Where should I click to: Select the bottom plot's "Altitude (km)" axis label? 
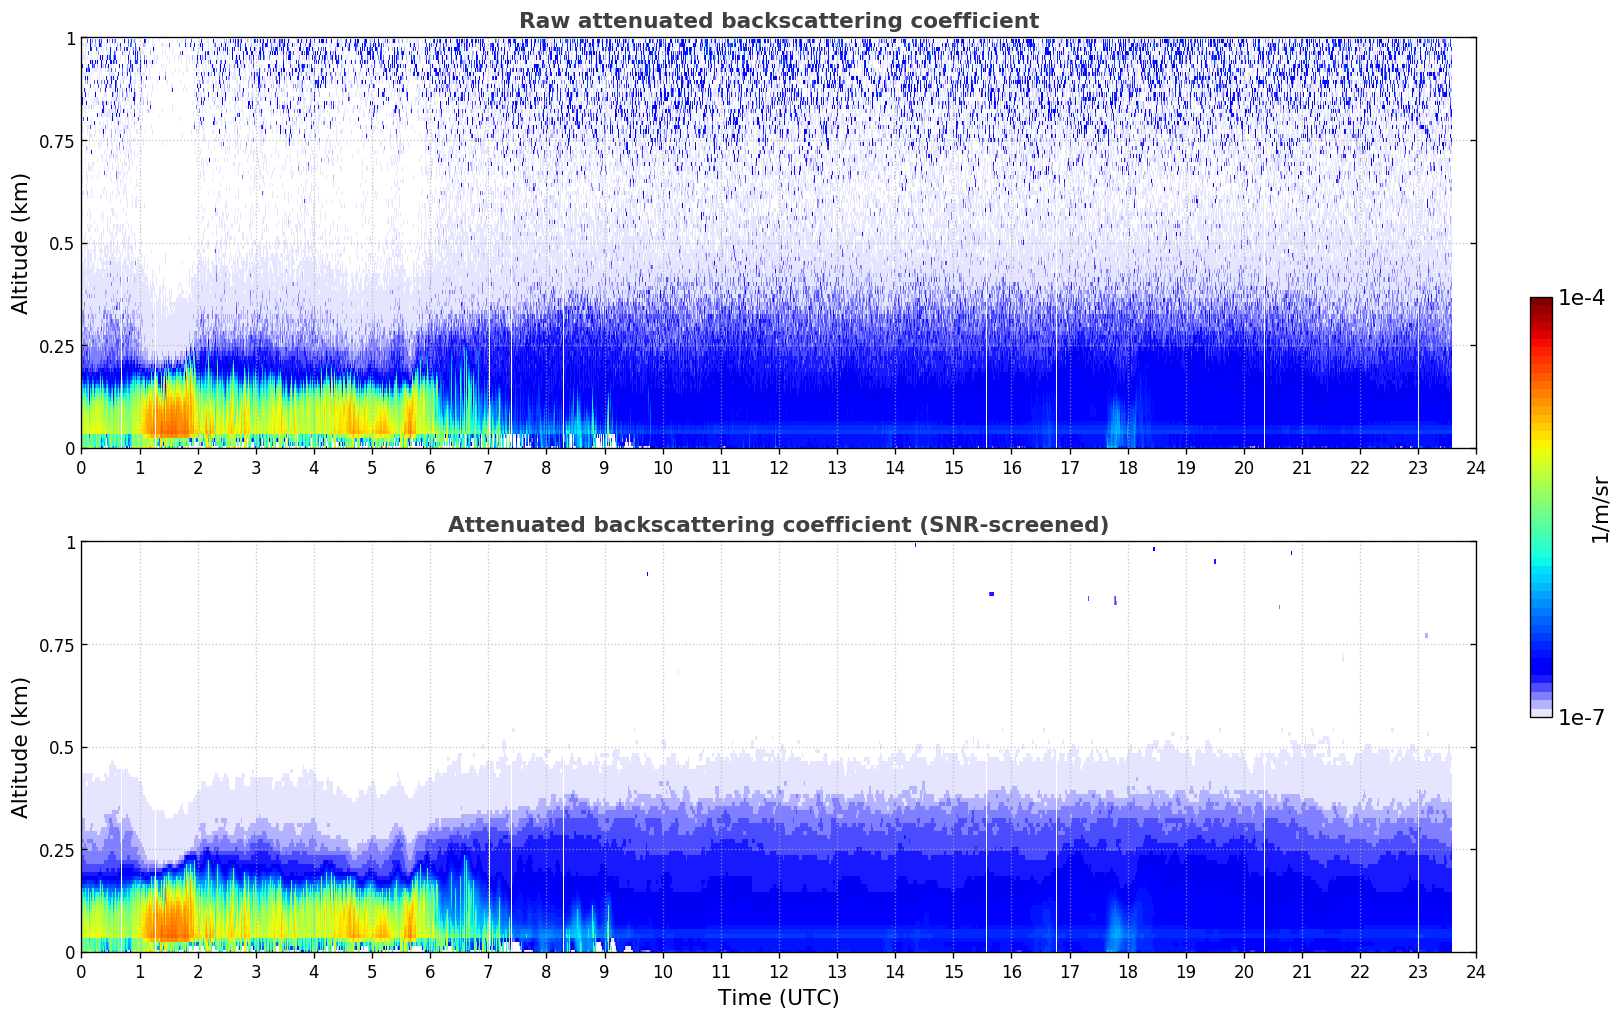21,747
